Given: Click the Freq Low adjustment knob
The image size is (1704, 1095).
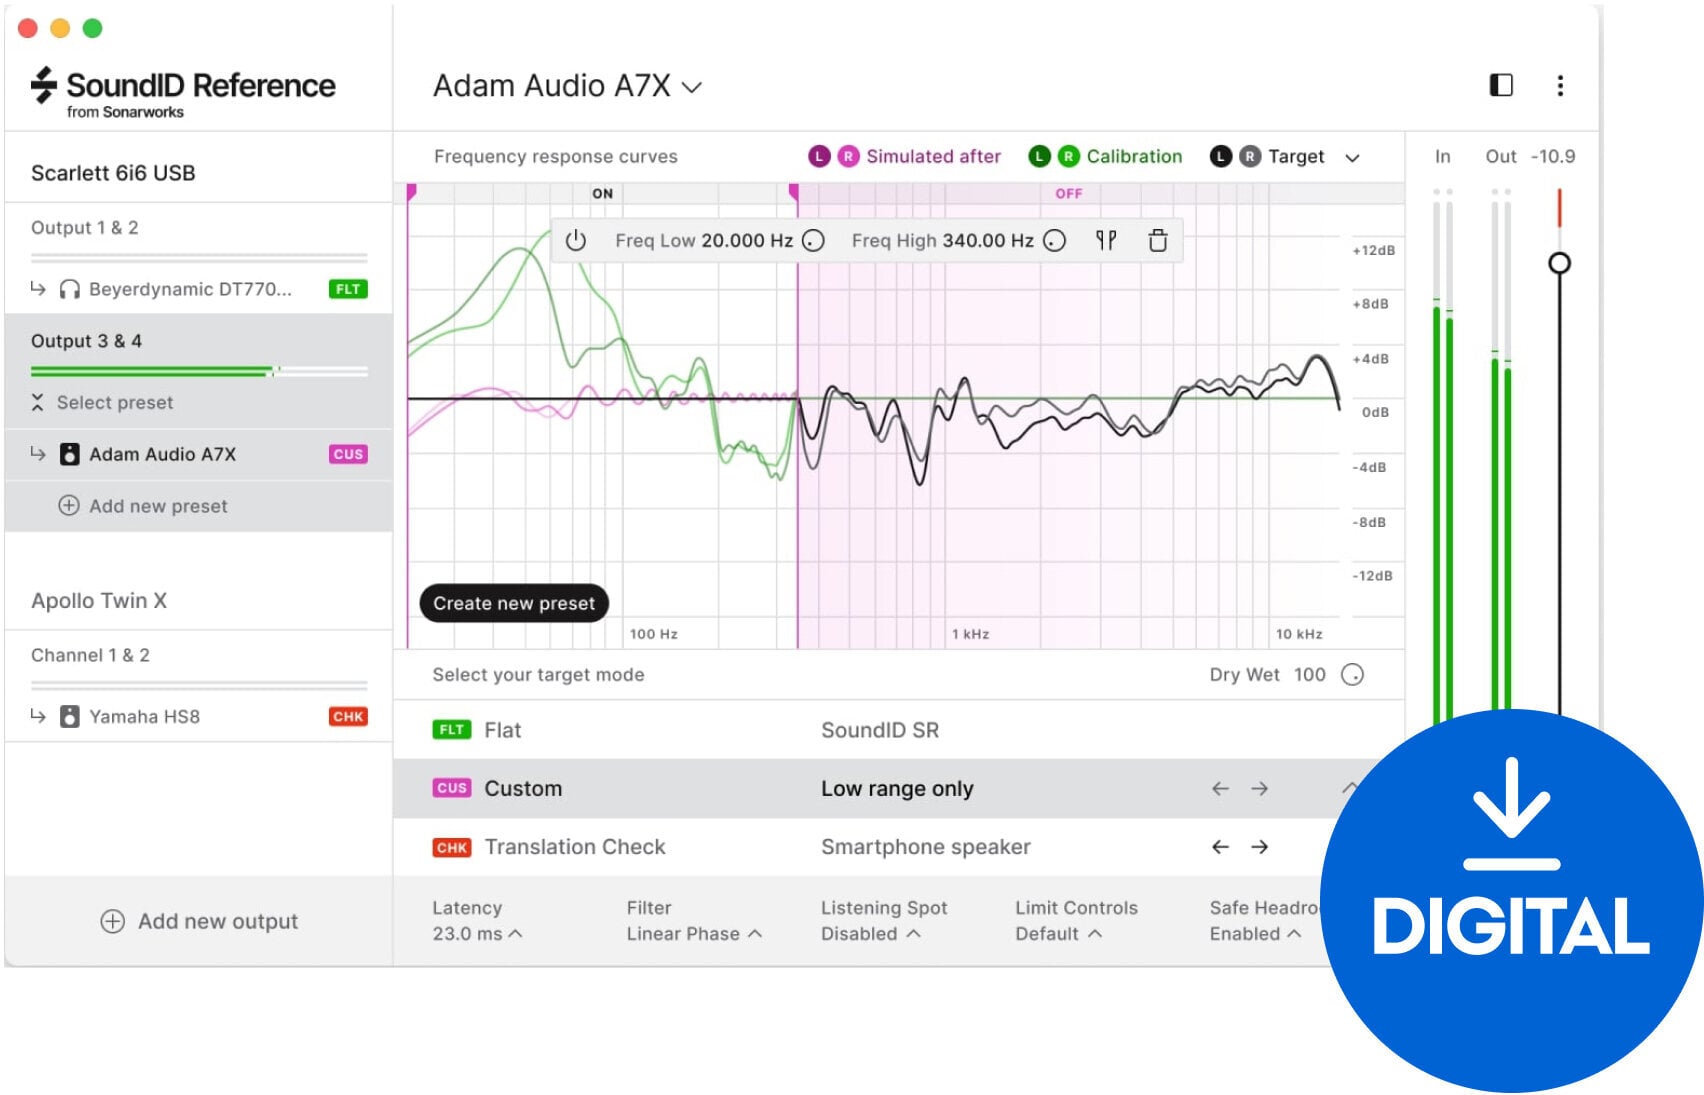Looking at the screenshot, I should (814, 241).
